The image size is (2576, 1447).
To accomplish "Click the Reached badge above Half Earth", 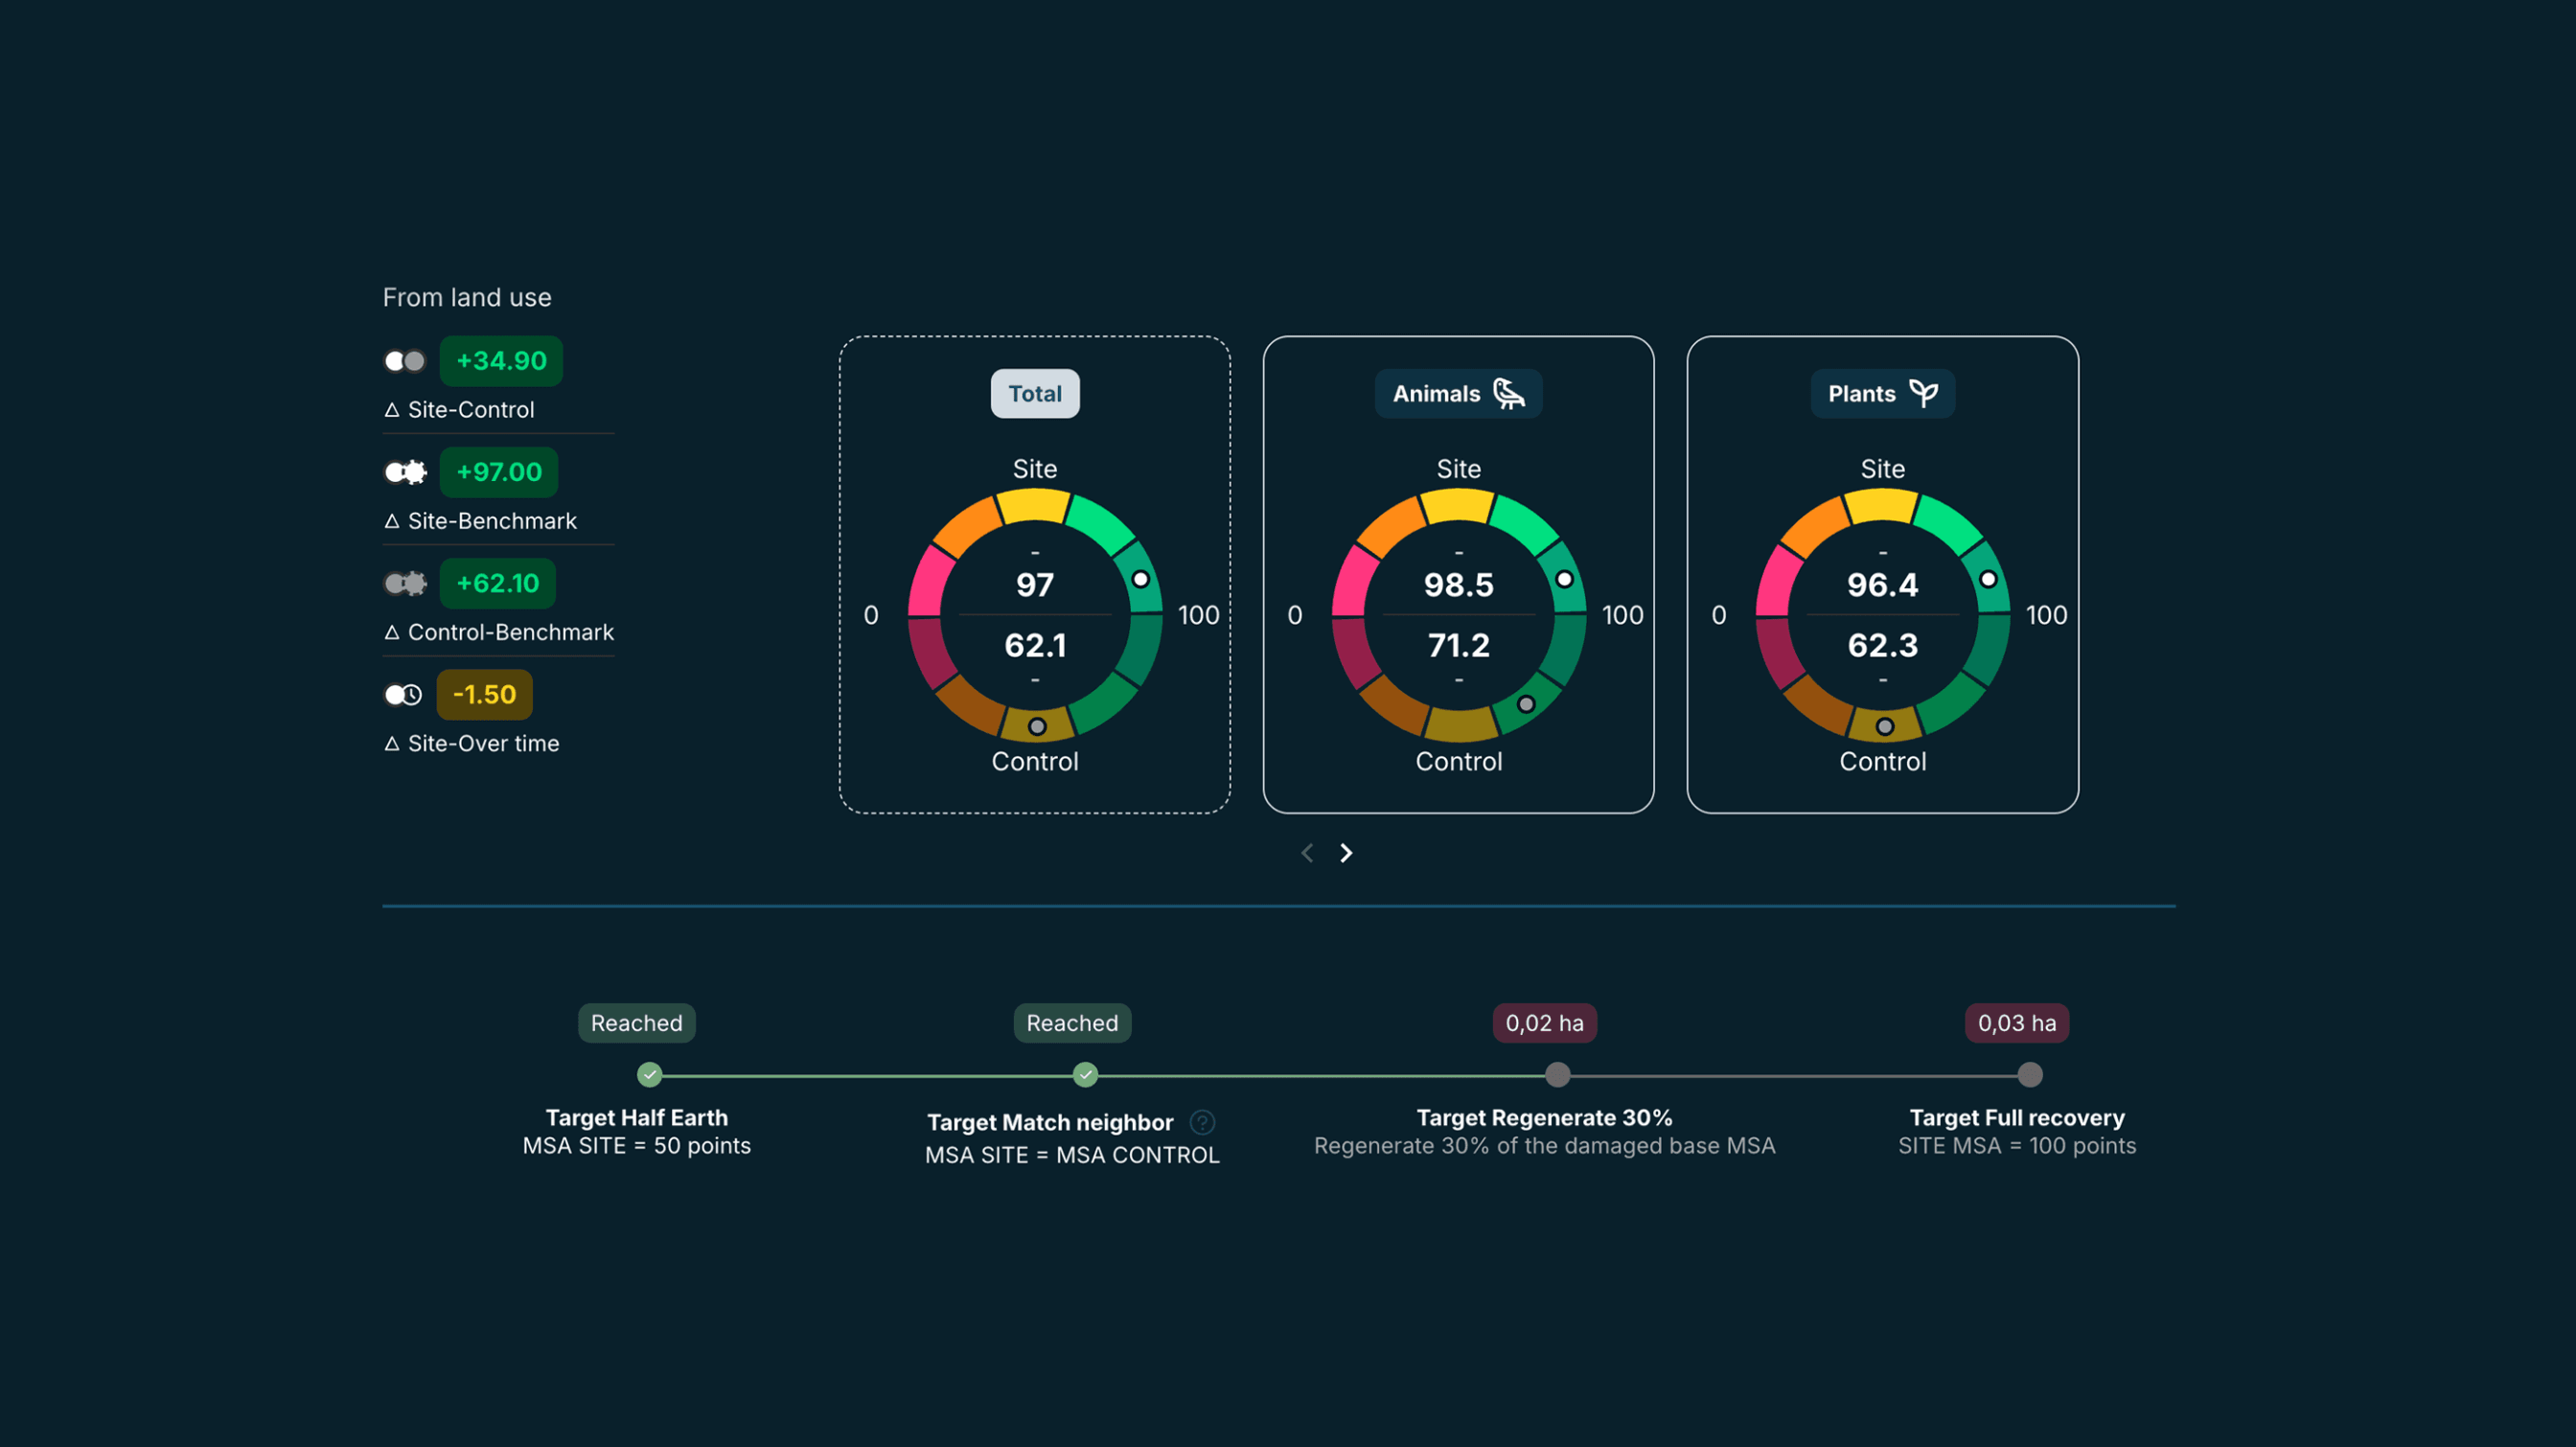I will tap(636, 1023).
